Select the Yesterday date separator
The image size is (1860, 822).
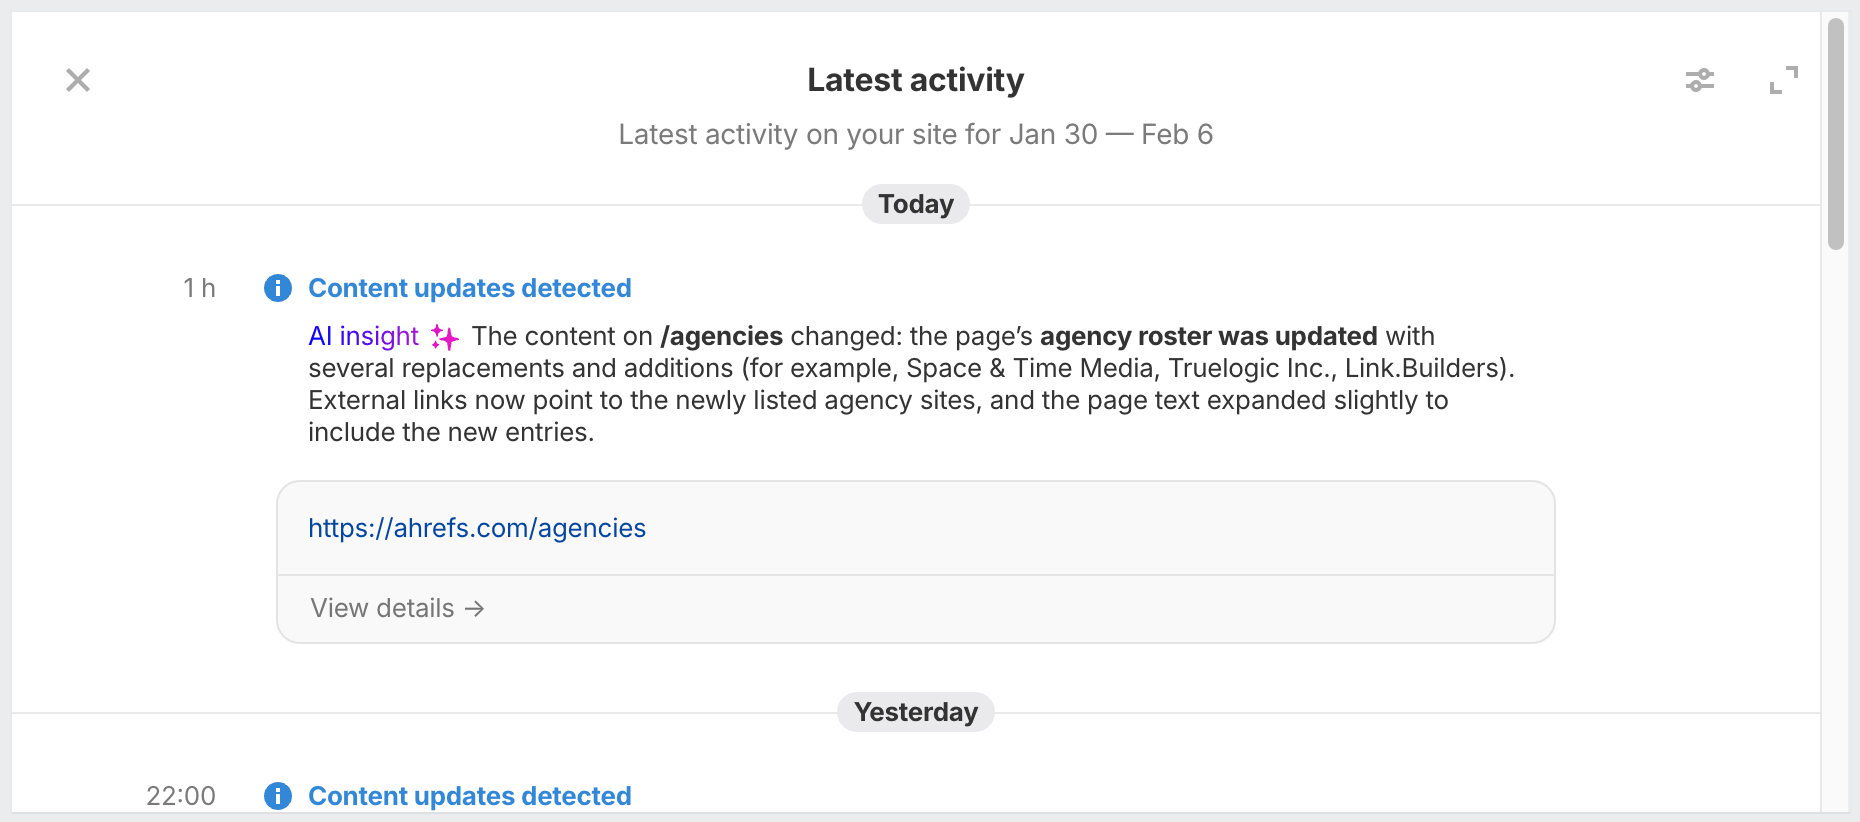point(916,712)
